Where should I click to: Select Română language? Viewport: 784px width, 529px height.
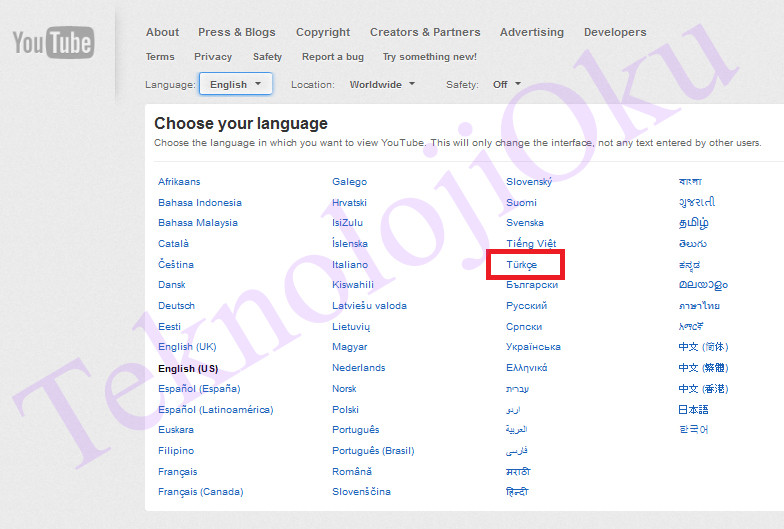352,472
